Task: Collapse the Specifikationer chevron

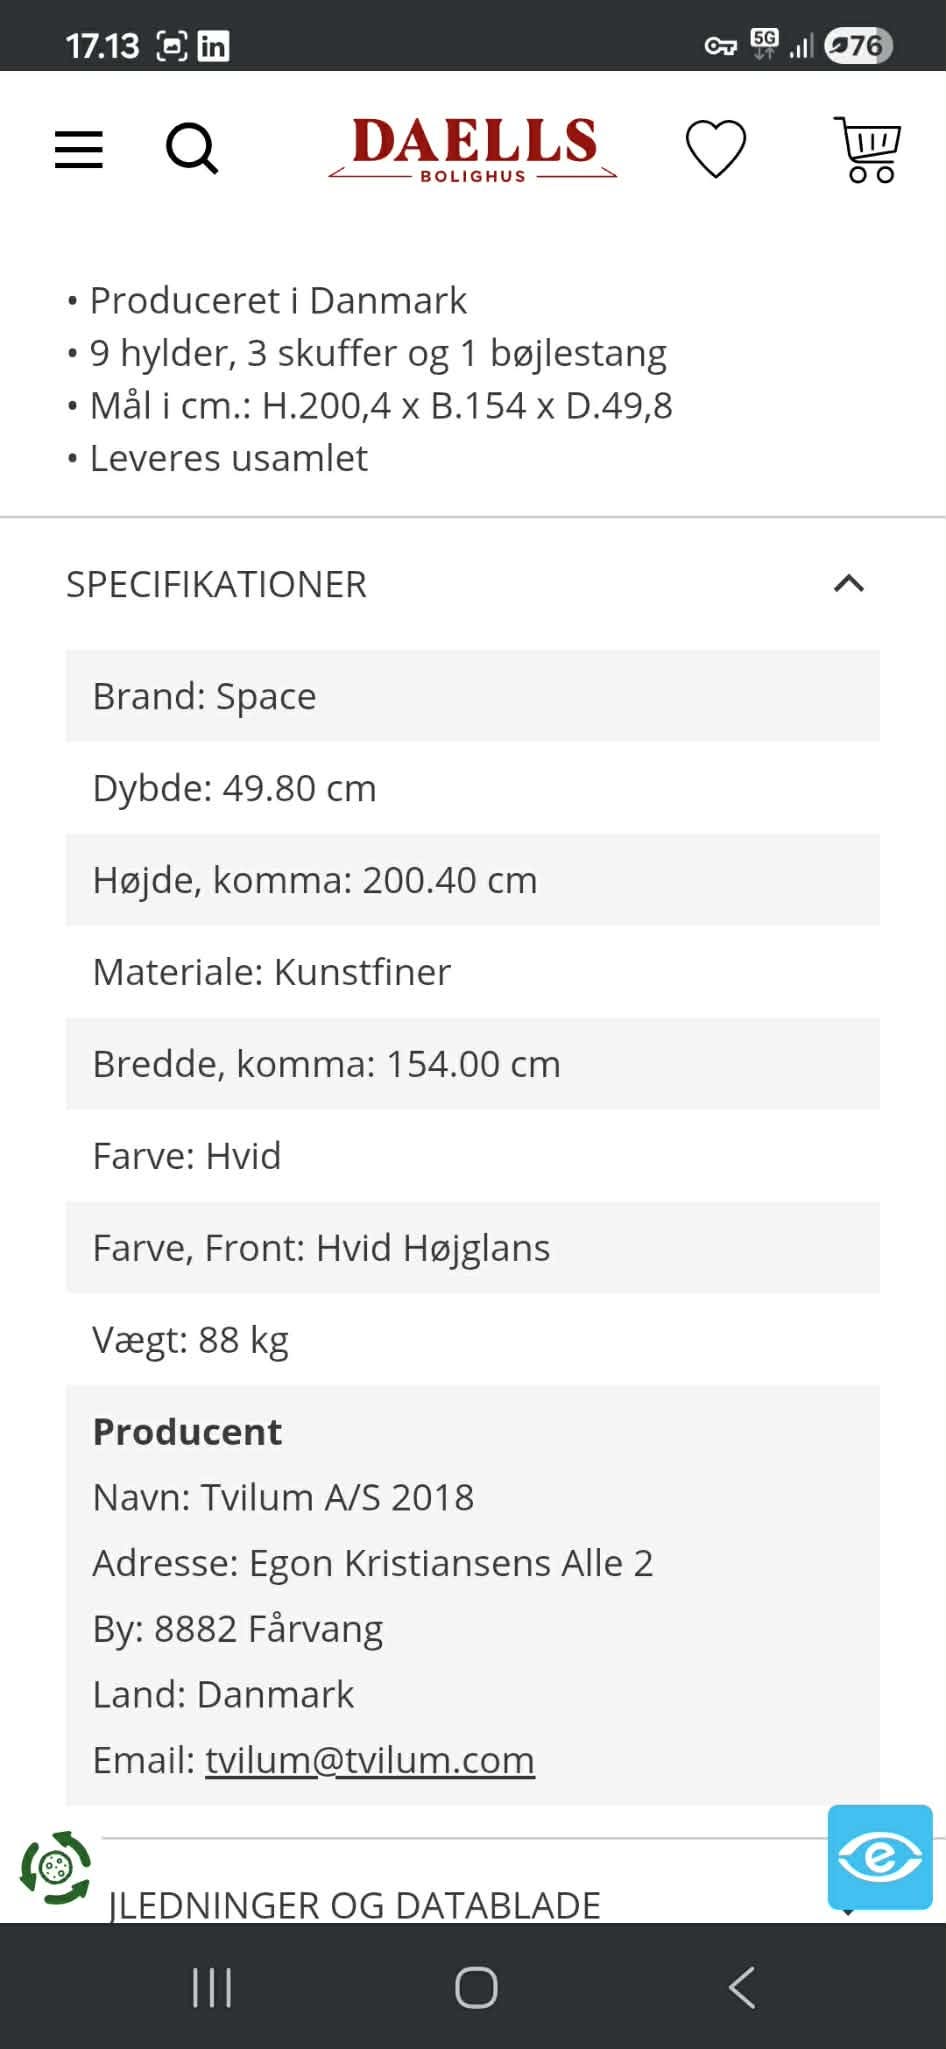Action: 848,584
